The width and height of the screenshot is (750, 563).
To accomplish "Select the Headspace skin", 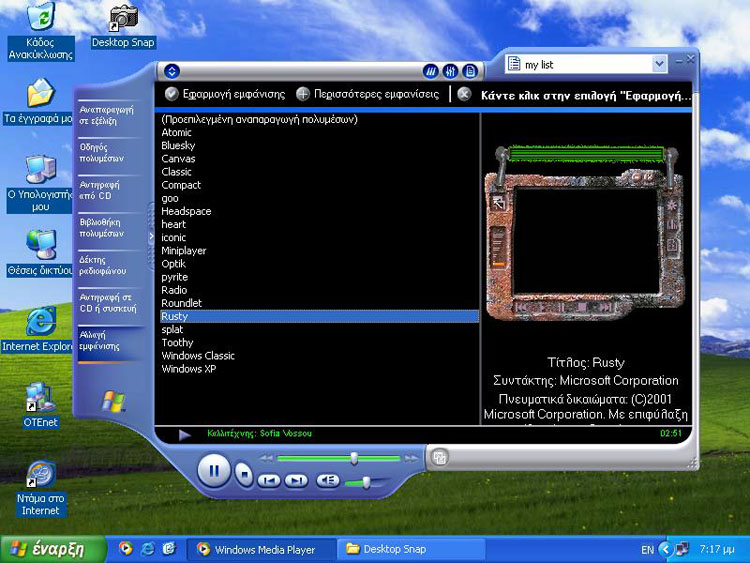I will click(320, 211).
